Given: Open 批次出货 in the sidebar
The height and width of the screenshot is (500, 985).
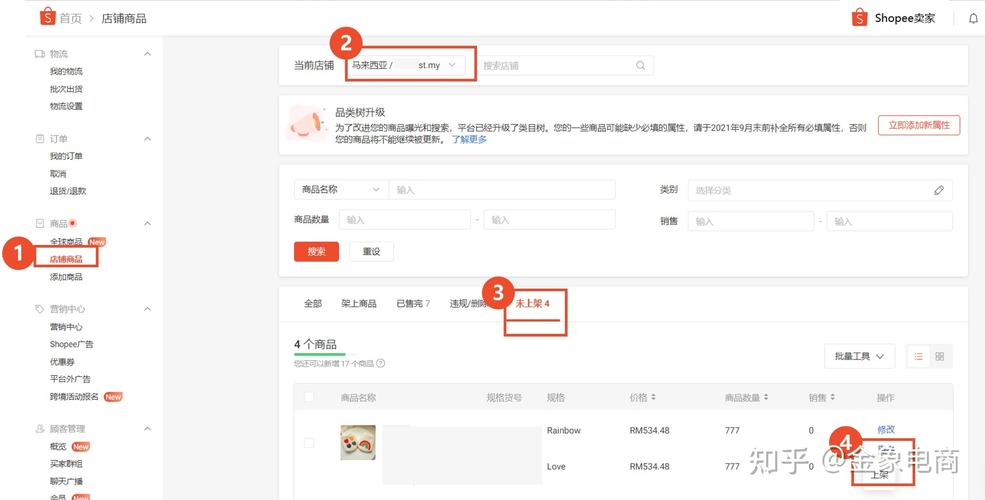Looking at the screenshot, I should tap(66, 89).
